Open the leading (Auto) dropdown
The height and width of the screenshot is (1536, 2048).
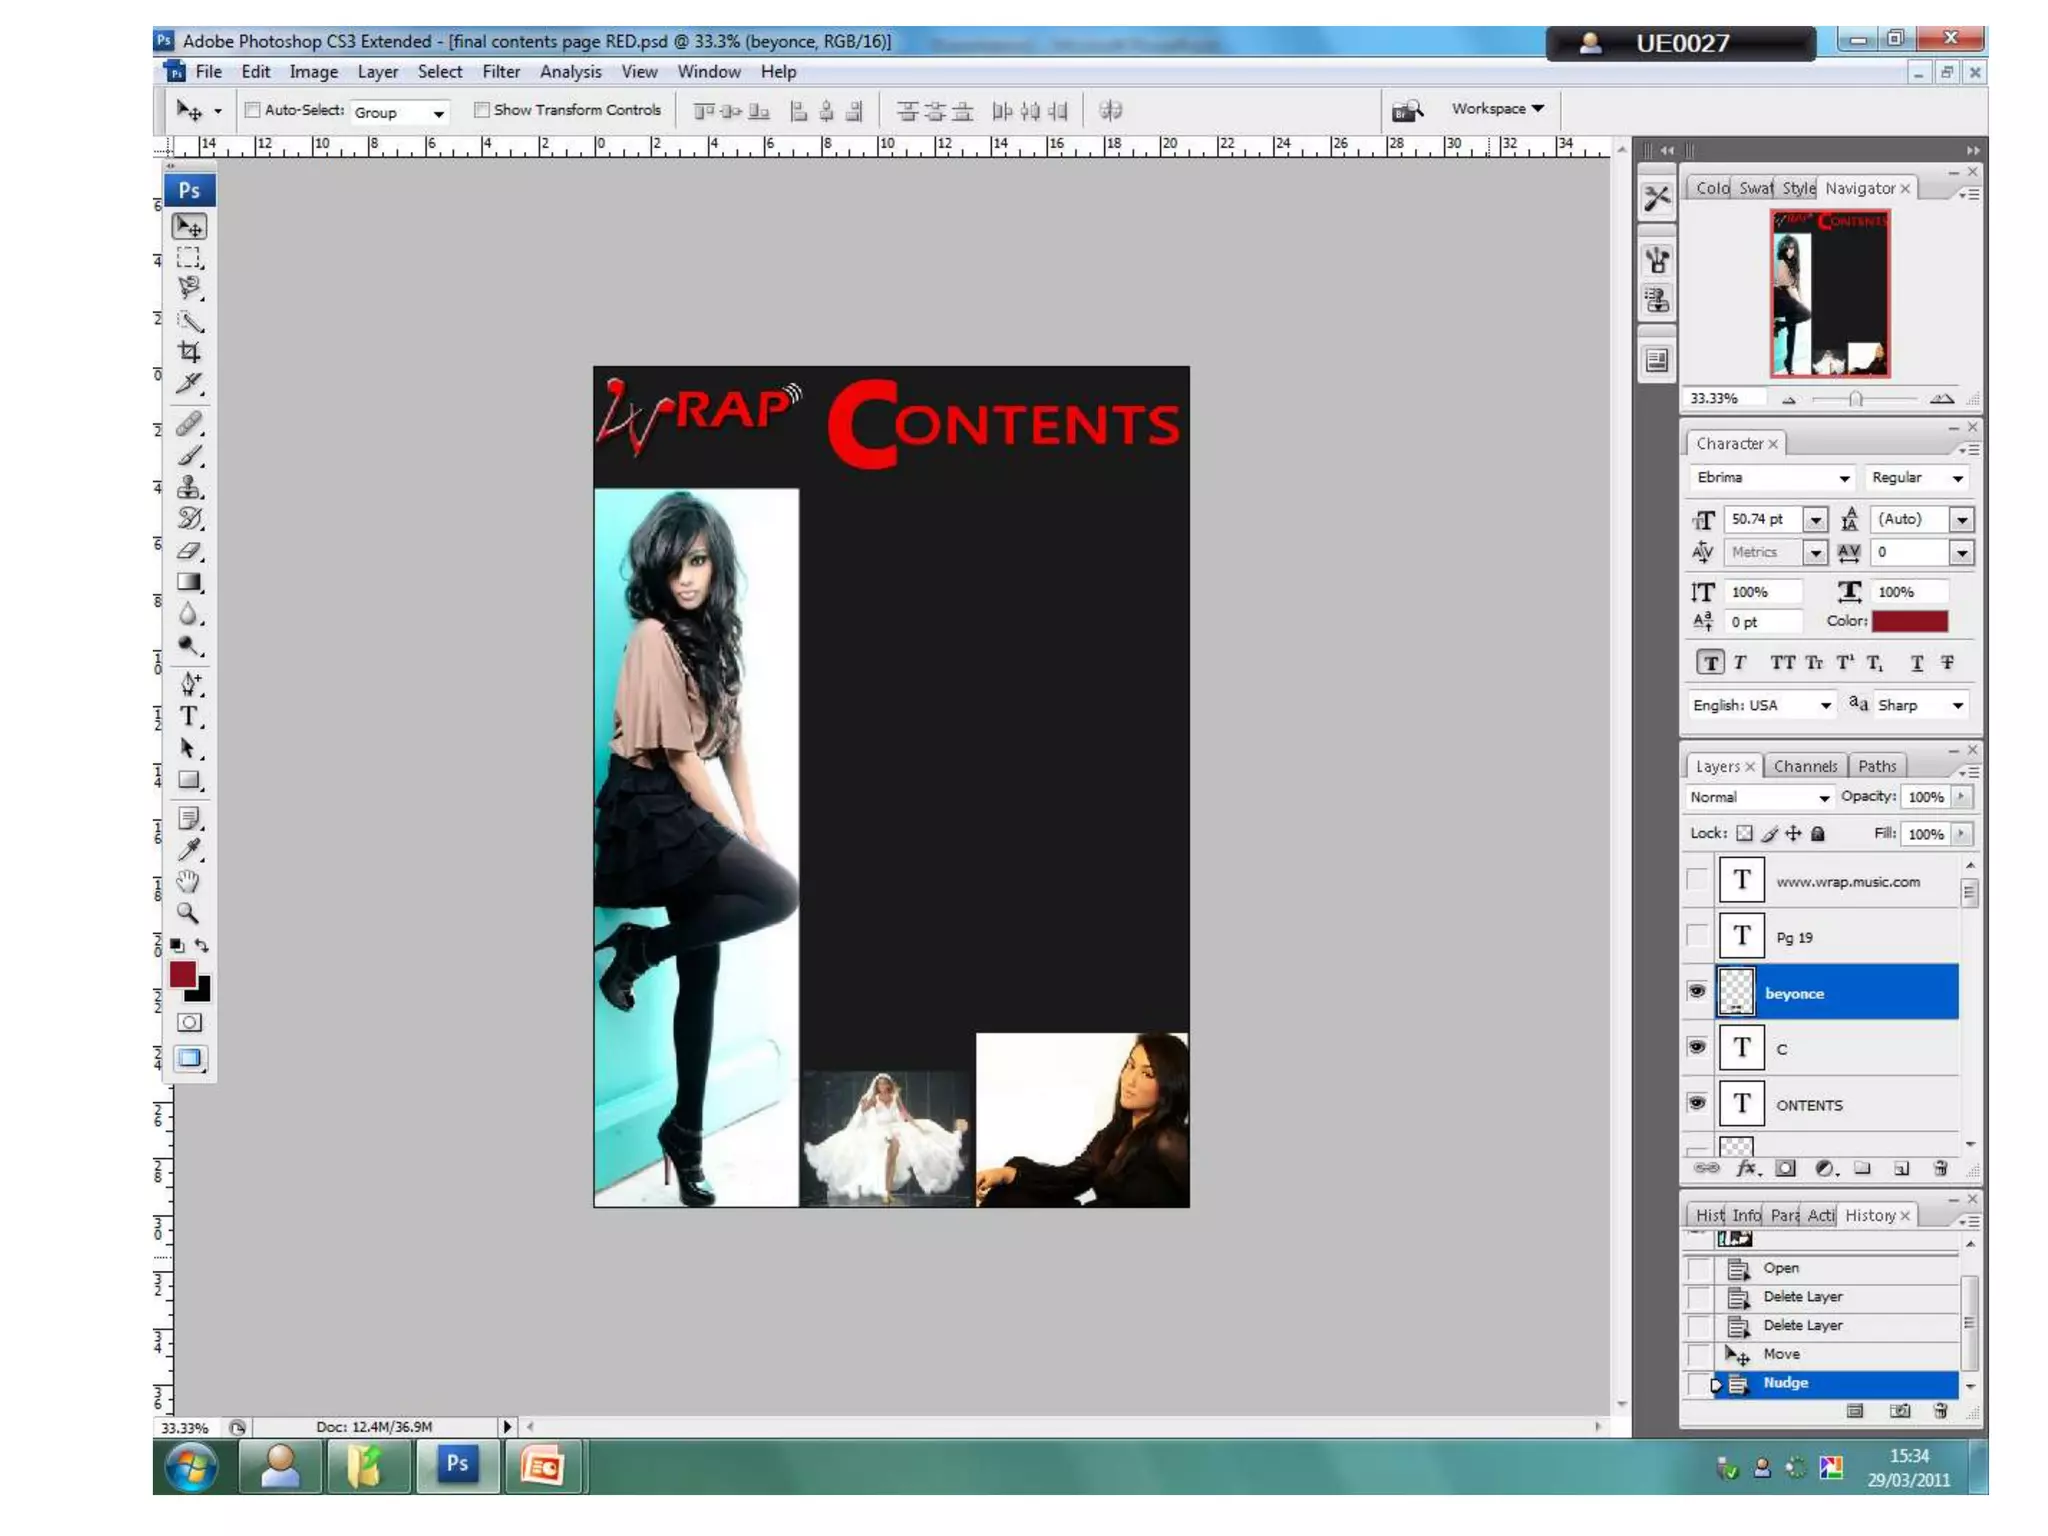click(1961, 520)
